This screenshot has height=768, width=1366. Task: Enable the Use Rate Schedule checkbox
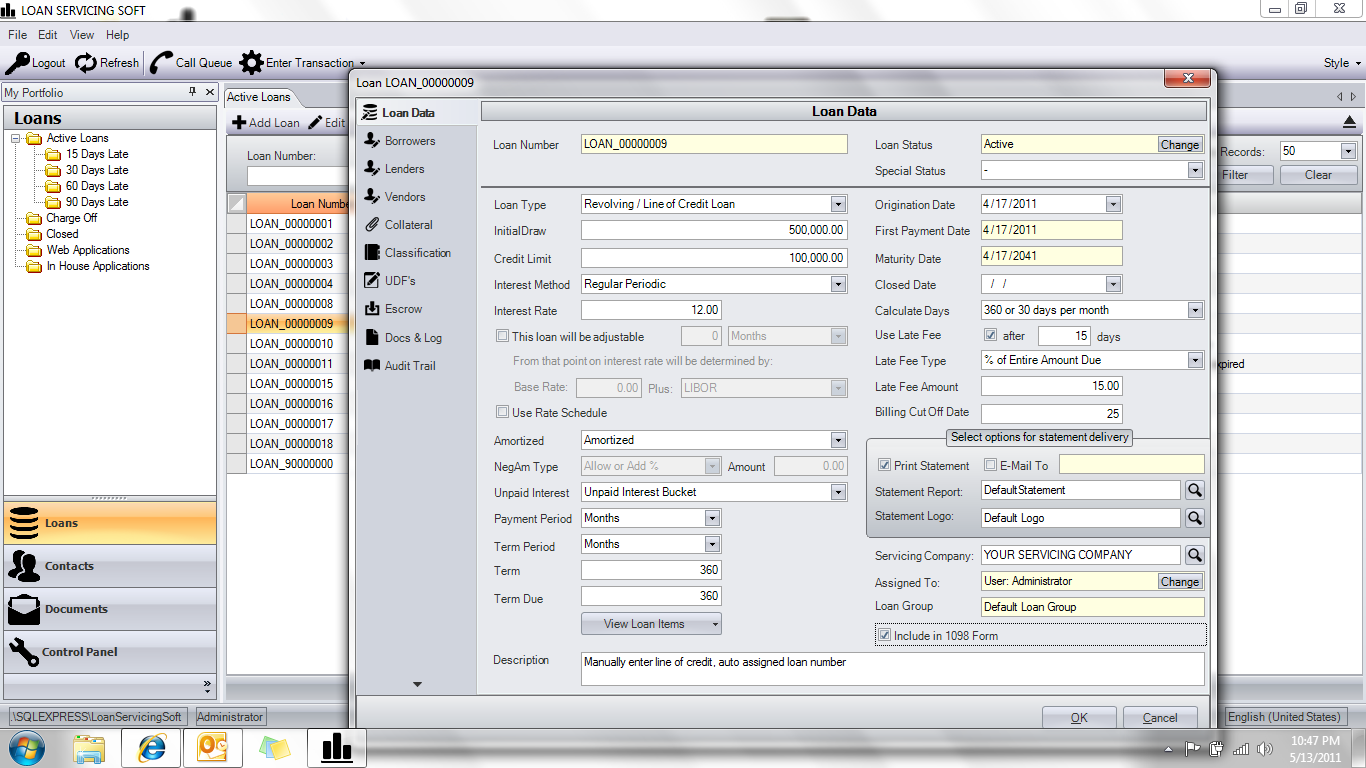point(503,412)
